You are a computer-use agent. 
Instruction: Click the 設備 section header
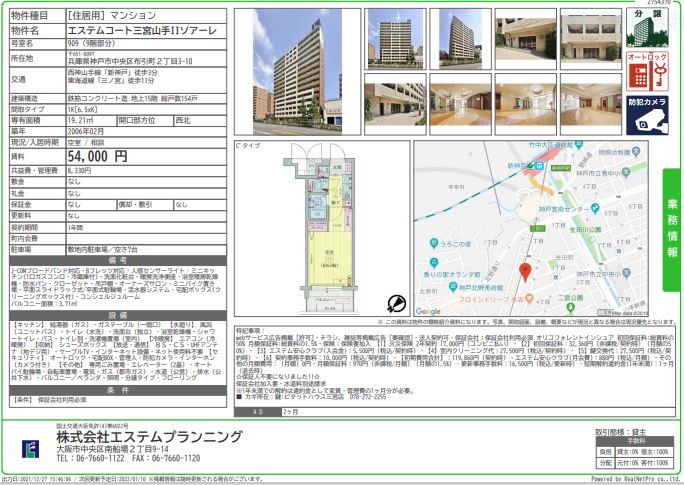[x=118, y=315]
